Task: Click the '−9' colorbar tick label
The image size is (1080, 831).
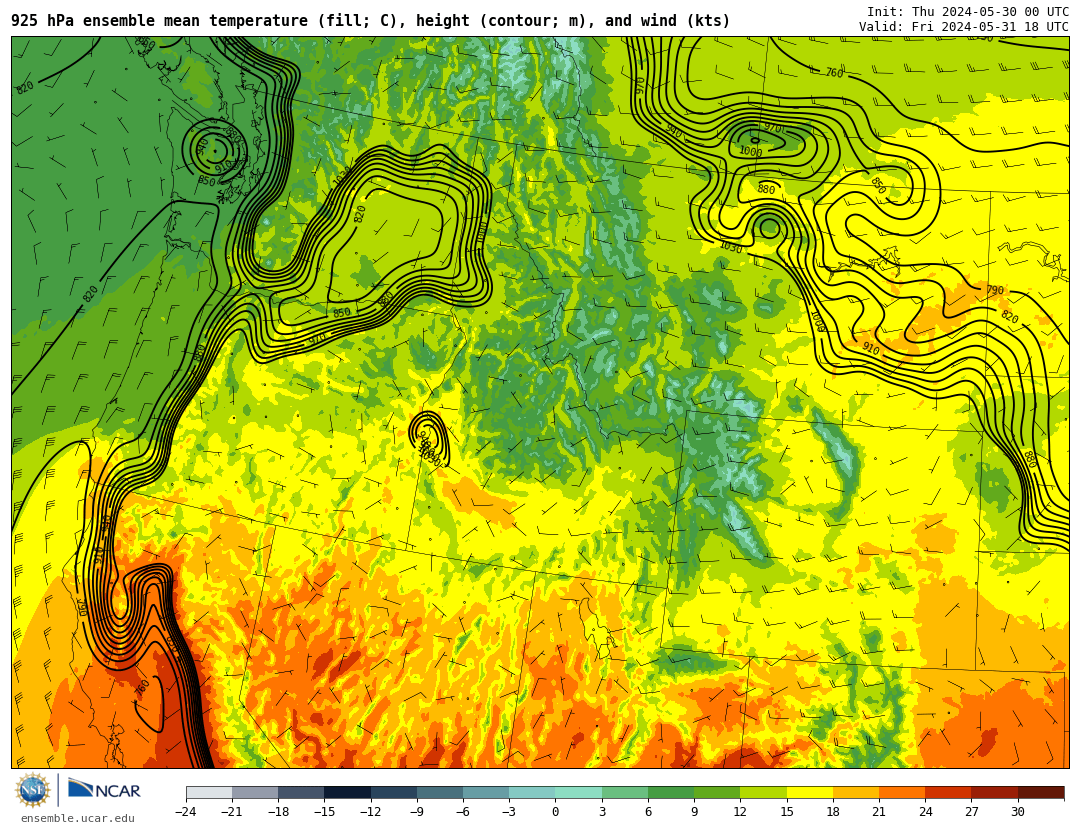Action: [417, 812]
